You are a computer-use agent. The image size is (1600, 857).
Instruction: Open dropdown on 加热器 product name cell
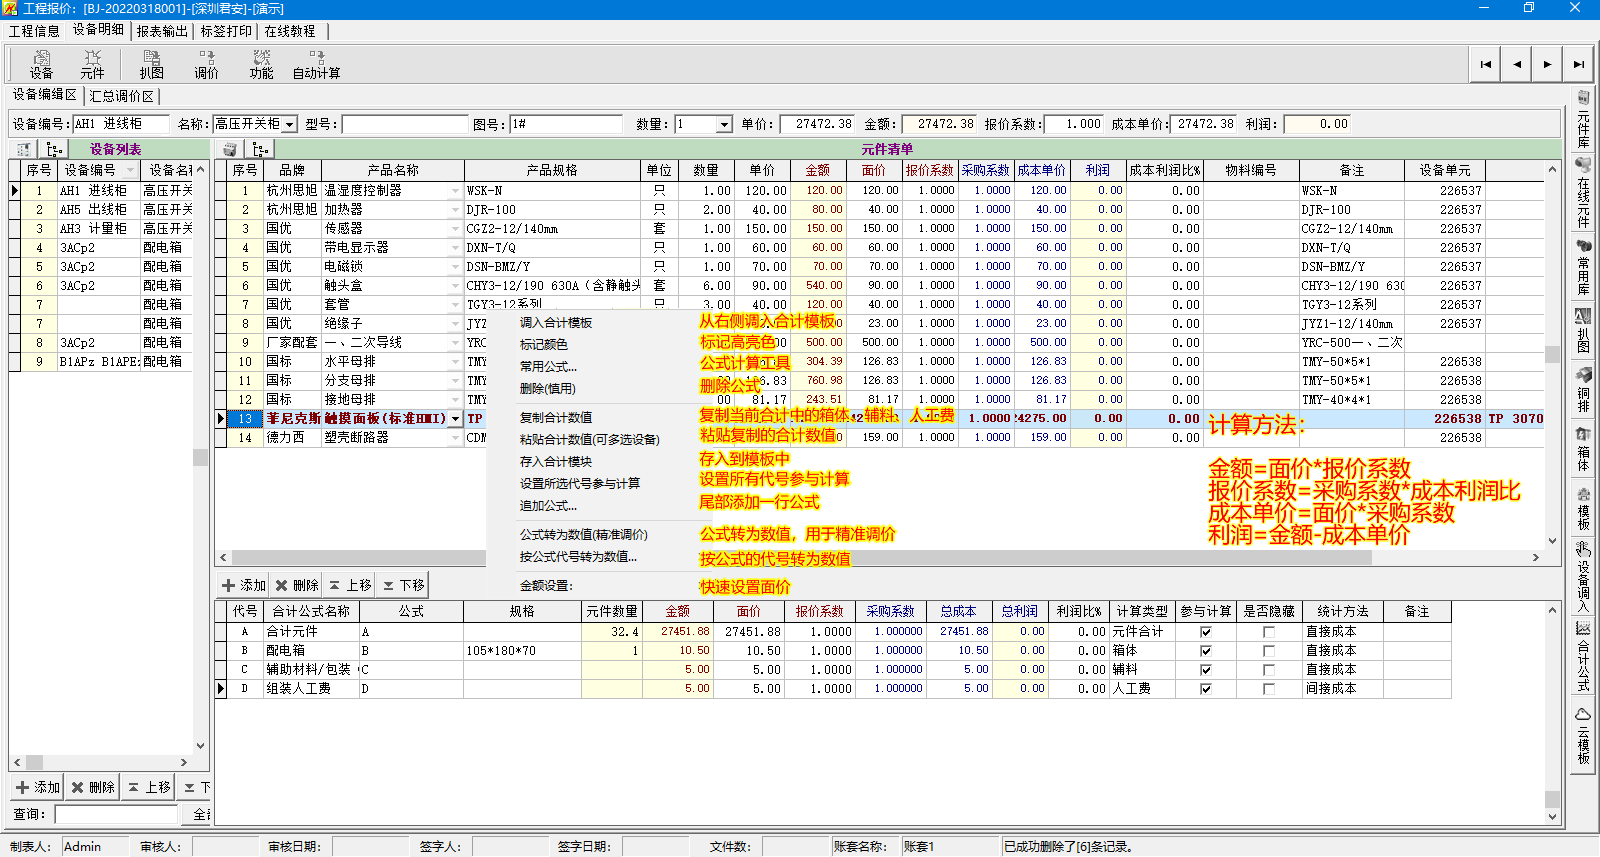tap(456, 210)
